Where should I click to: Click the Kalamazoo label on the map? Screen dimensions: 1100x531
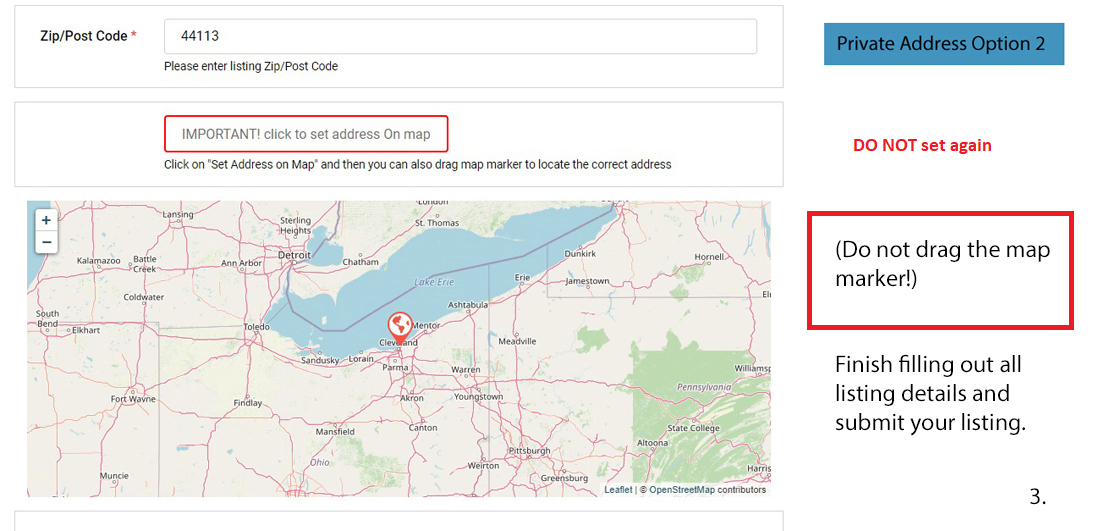(98, 260)
